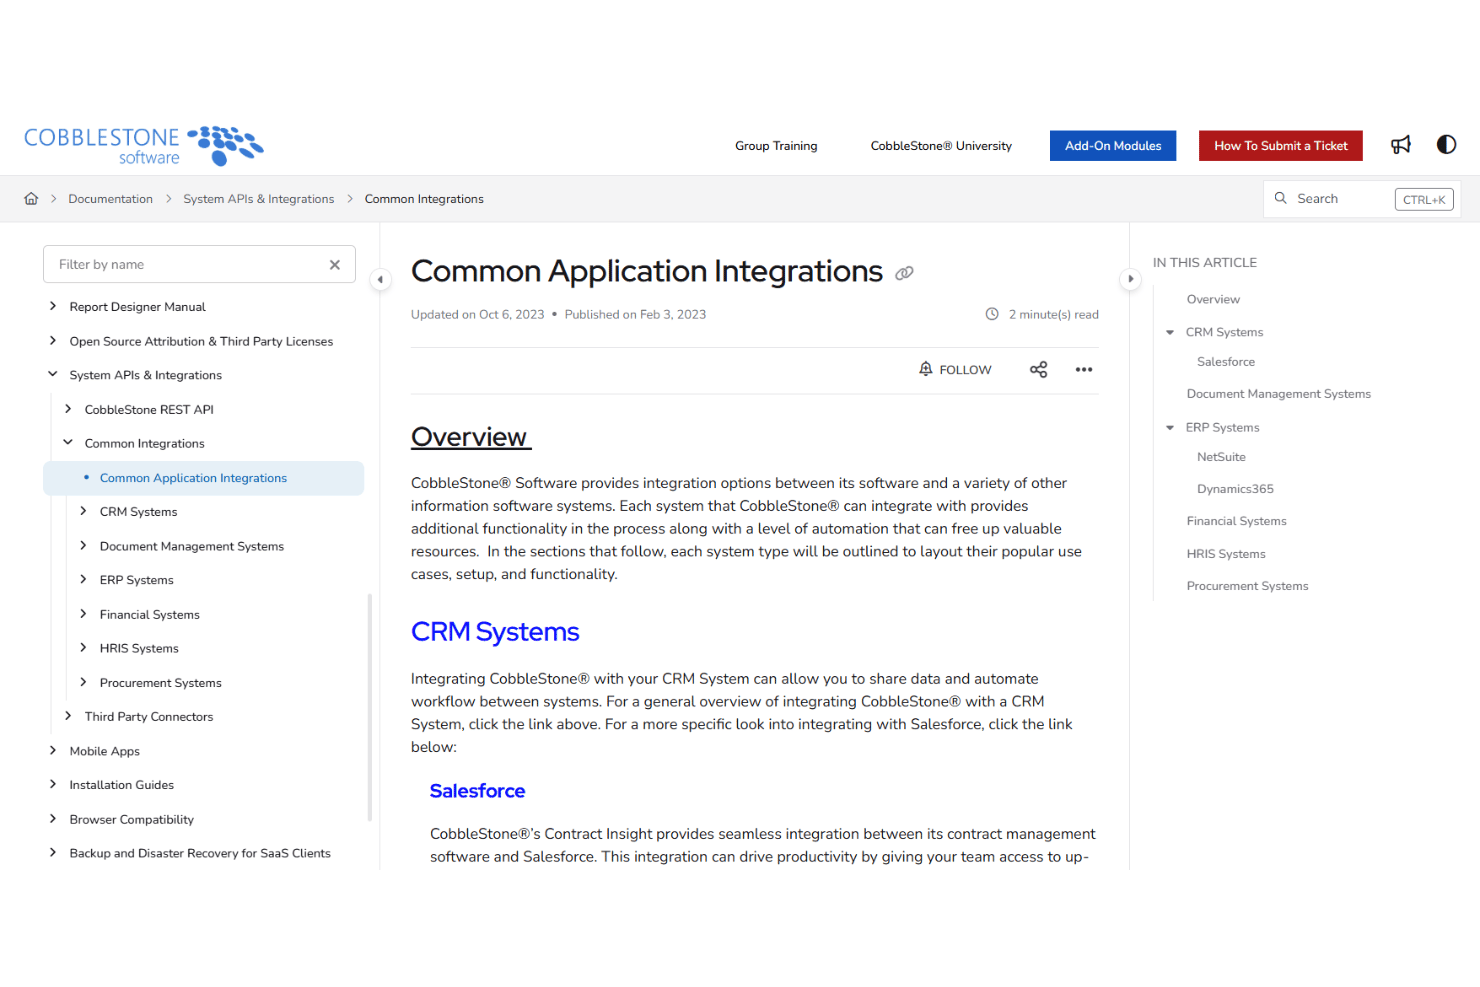Click the read time clock icon

coord(992,314)
